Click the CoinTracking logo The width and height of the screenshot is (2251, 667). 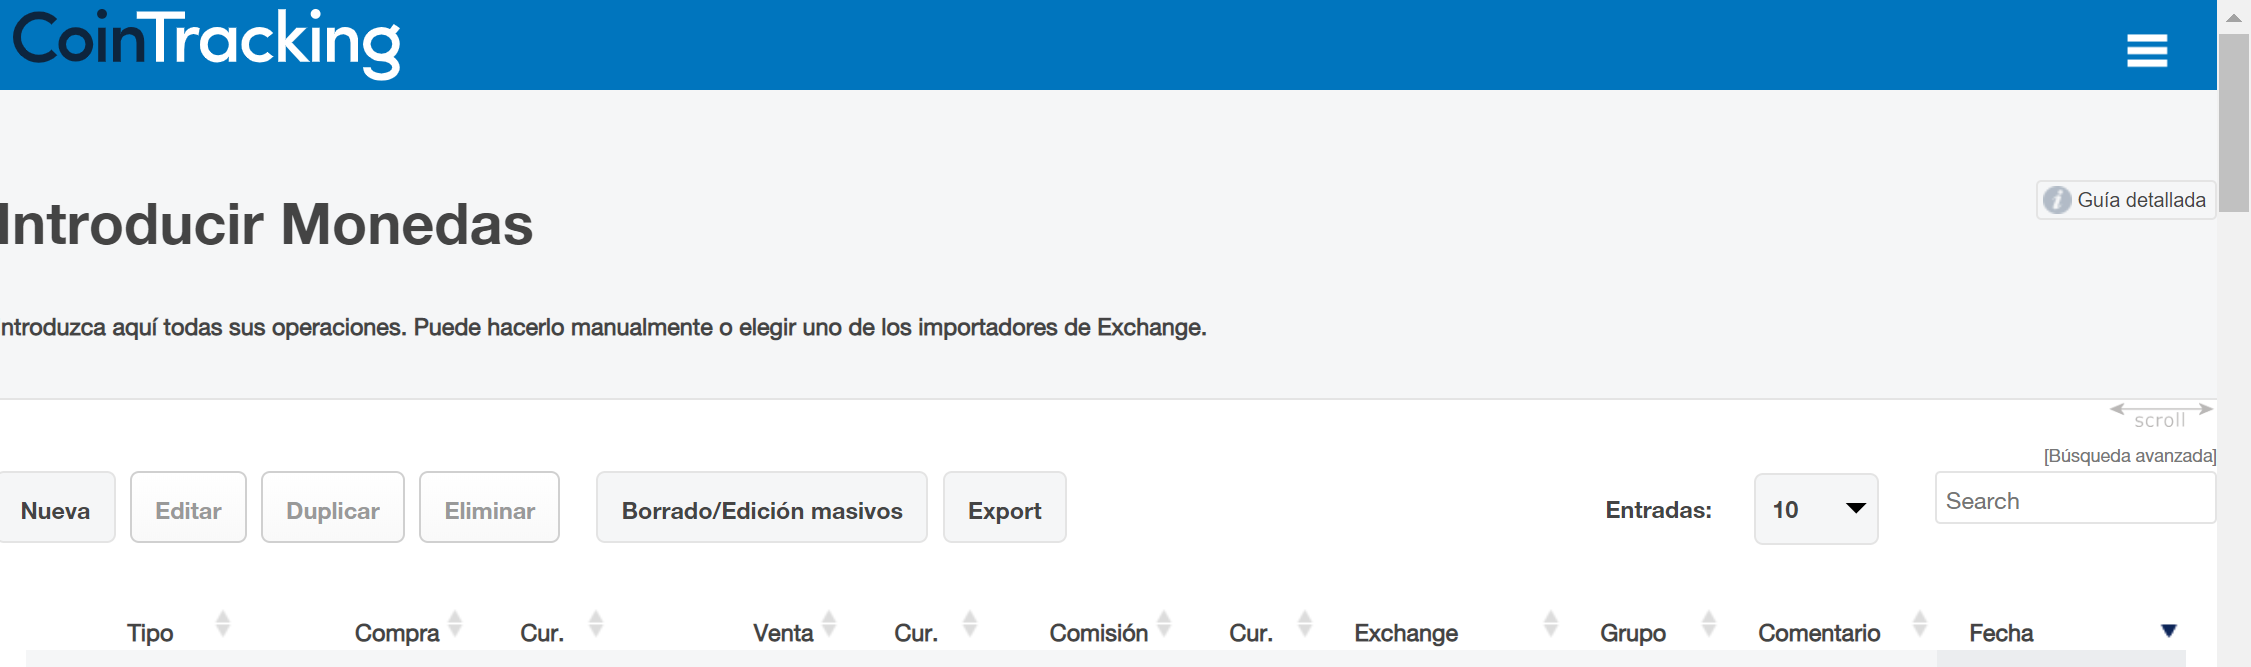(x=206, y=42)
